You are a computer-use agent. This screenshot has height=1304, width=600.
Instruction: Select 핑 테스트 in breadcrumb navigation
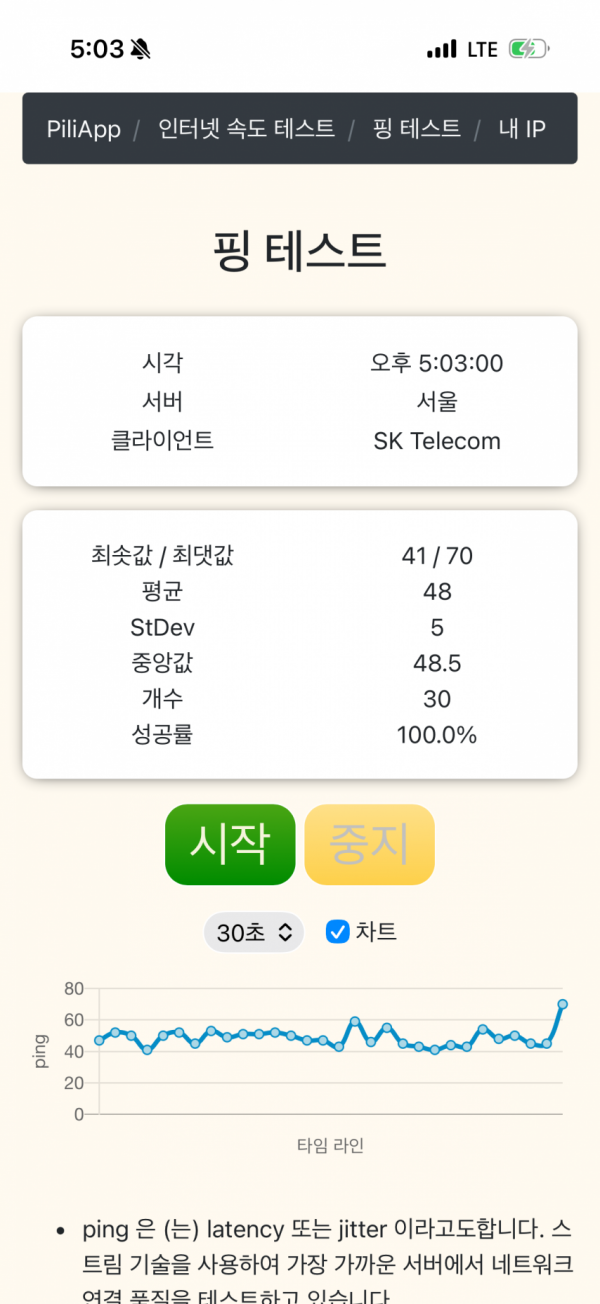(x=416, y=129)
